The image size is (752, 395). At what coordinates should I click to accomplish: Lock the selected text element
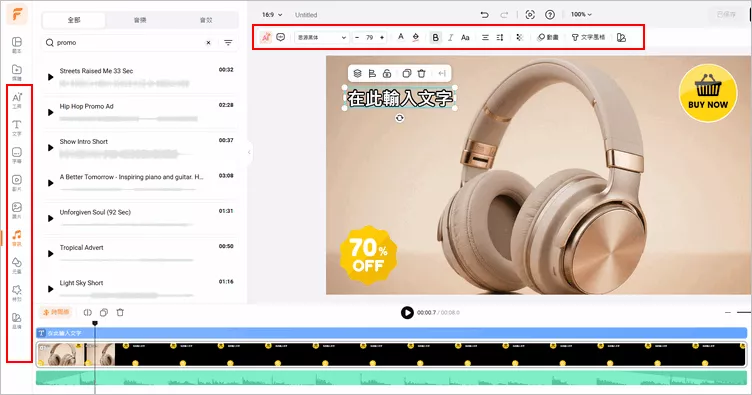(x=387, y=73)
